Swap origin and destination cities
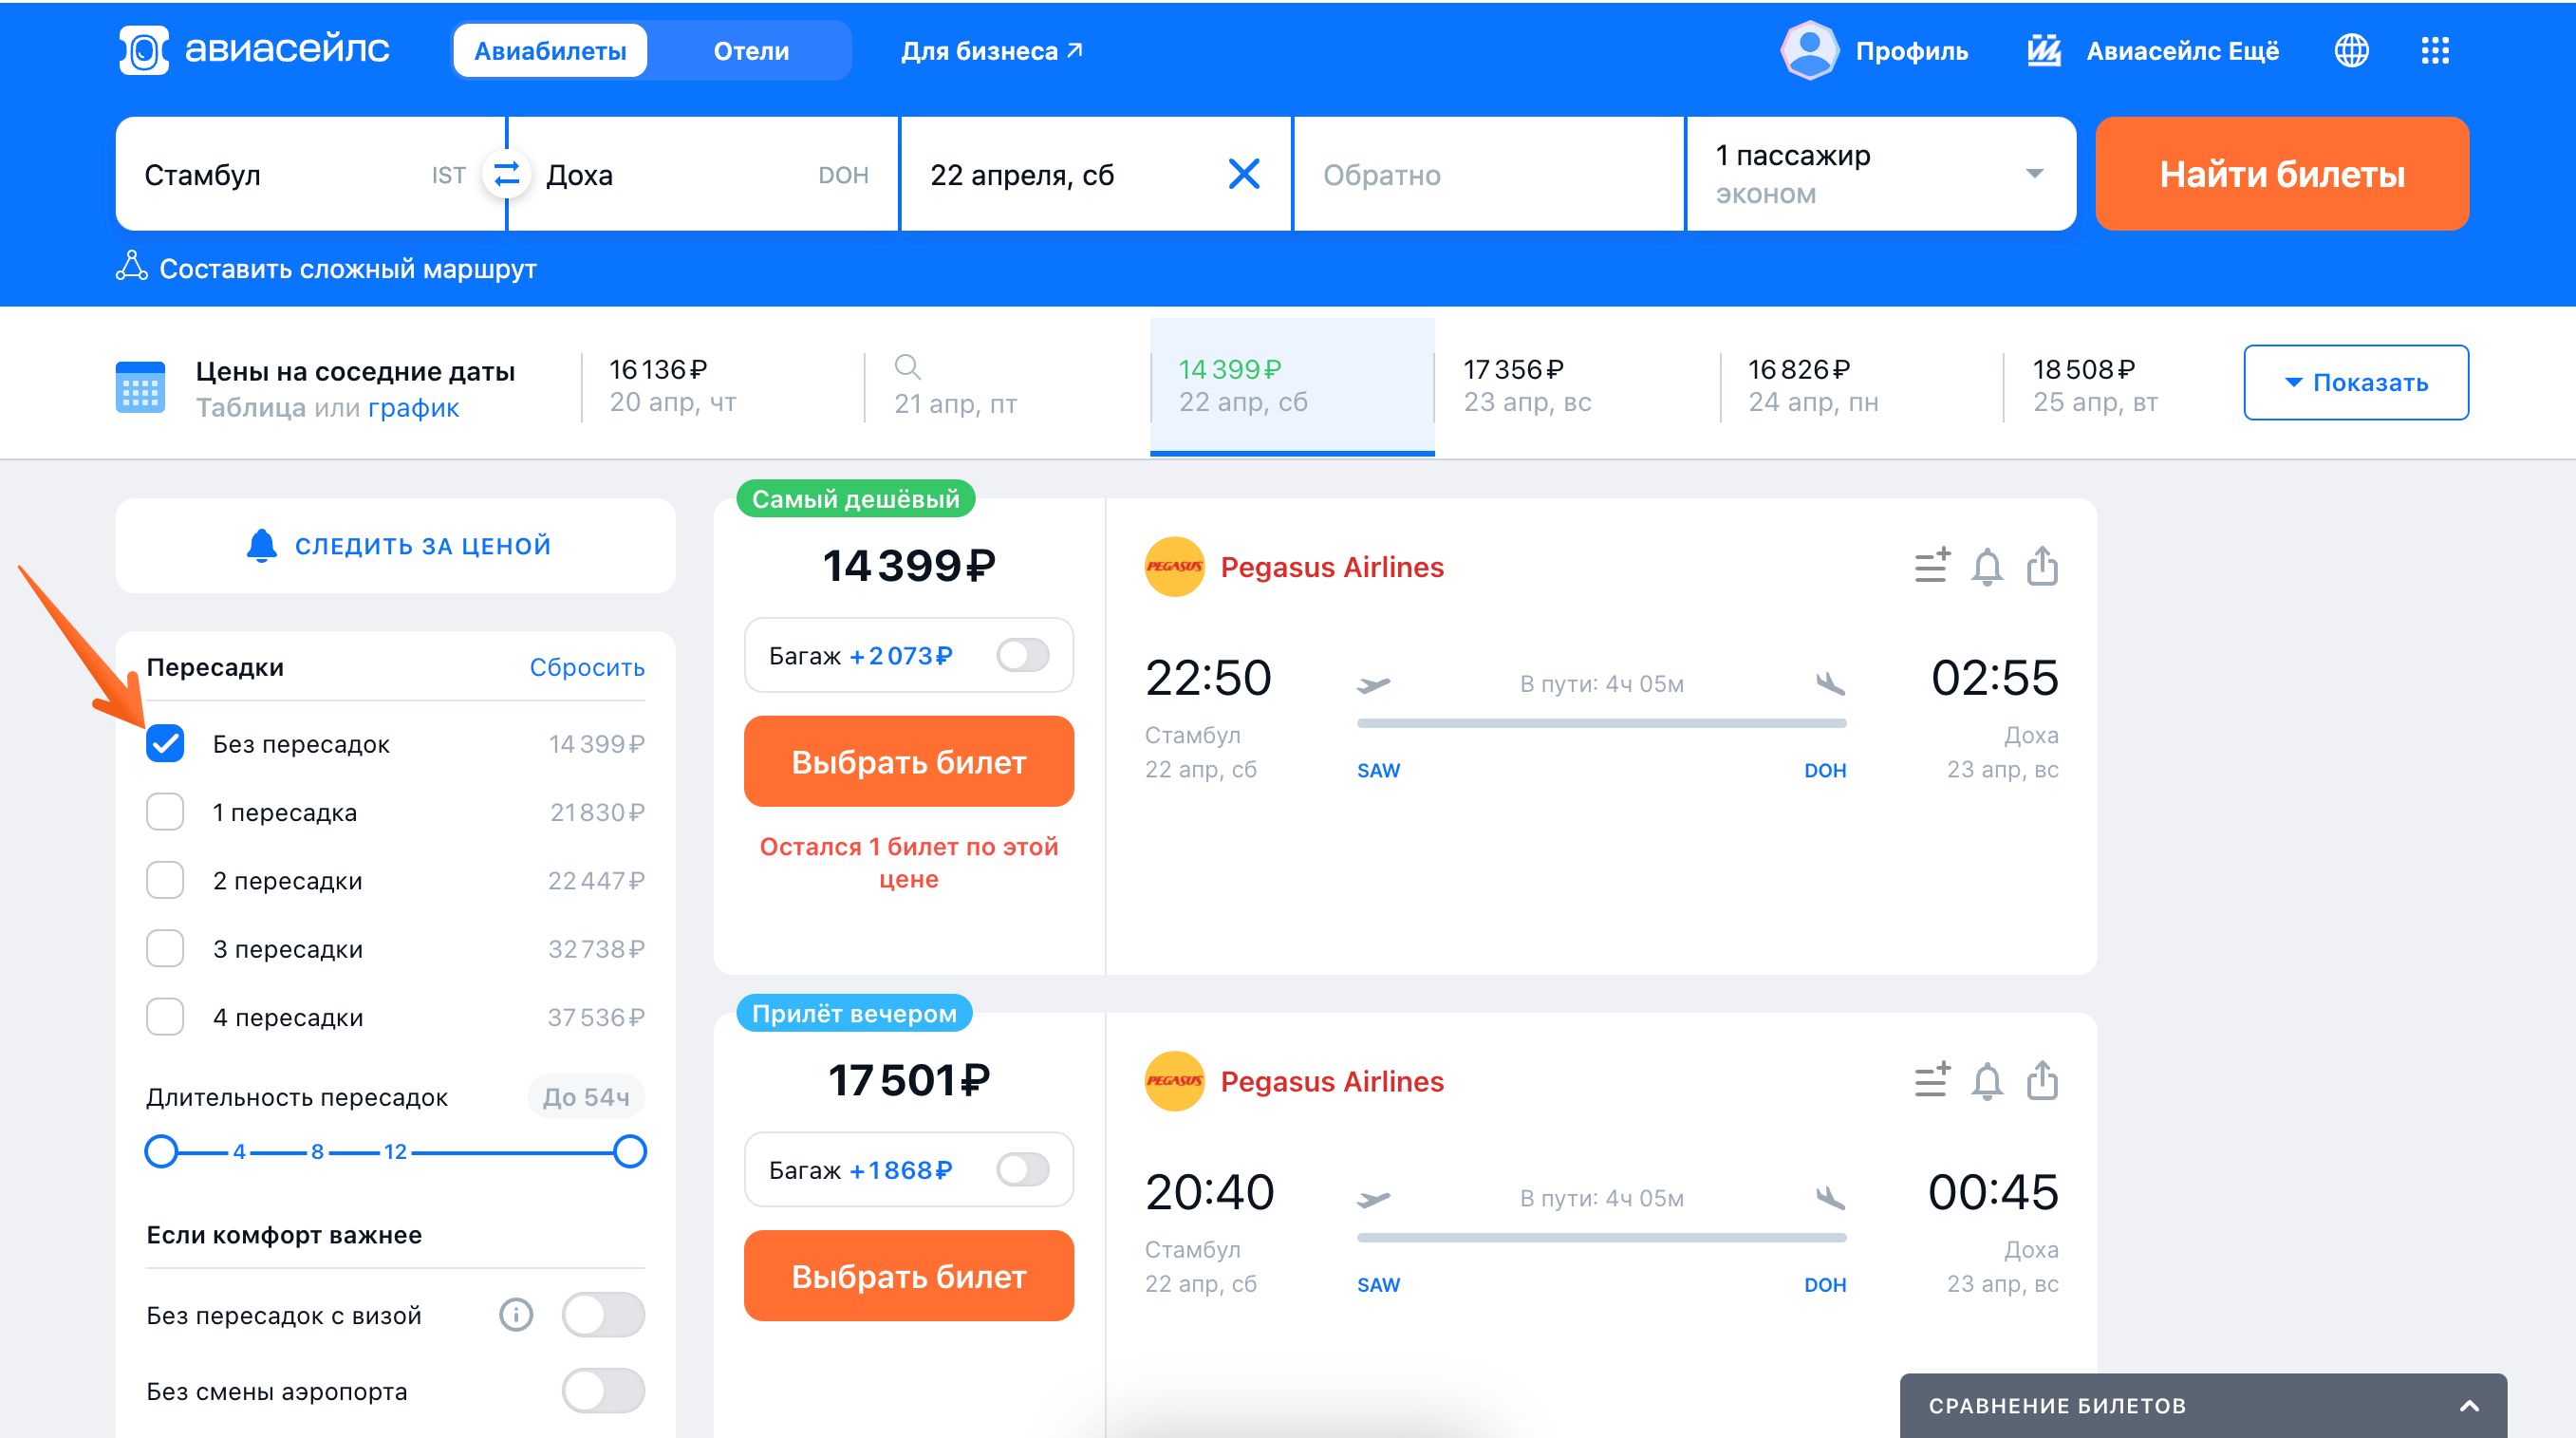The image size is (2576, 1438). (x=507, y=174)
